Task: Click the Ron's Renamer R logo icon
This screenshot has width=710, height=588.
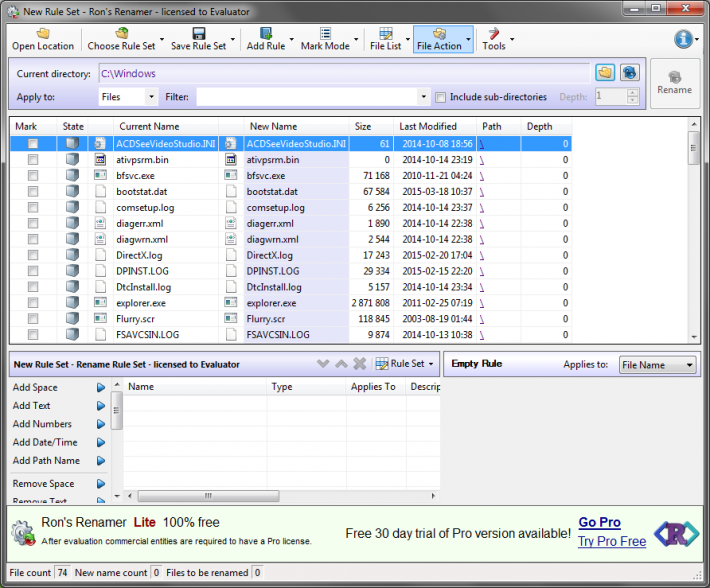Action: coord(676,534)
